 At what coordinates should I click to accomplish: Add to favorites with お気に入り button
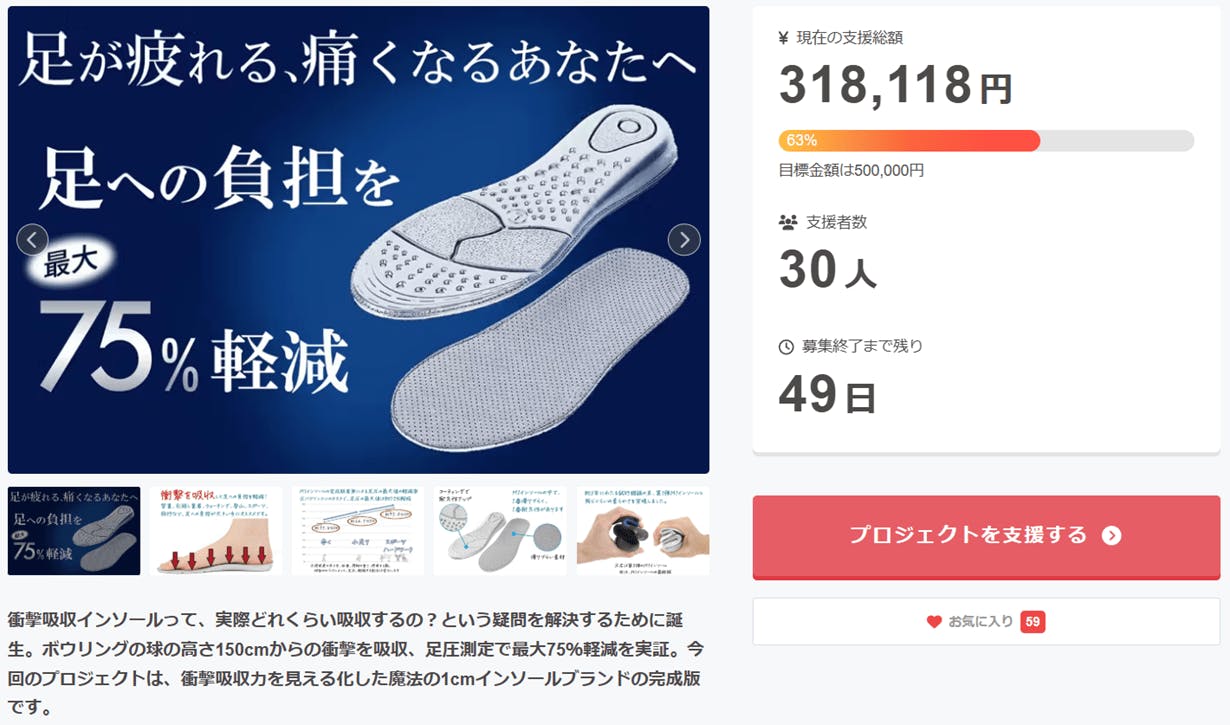pos(986,622)
